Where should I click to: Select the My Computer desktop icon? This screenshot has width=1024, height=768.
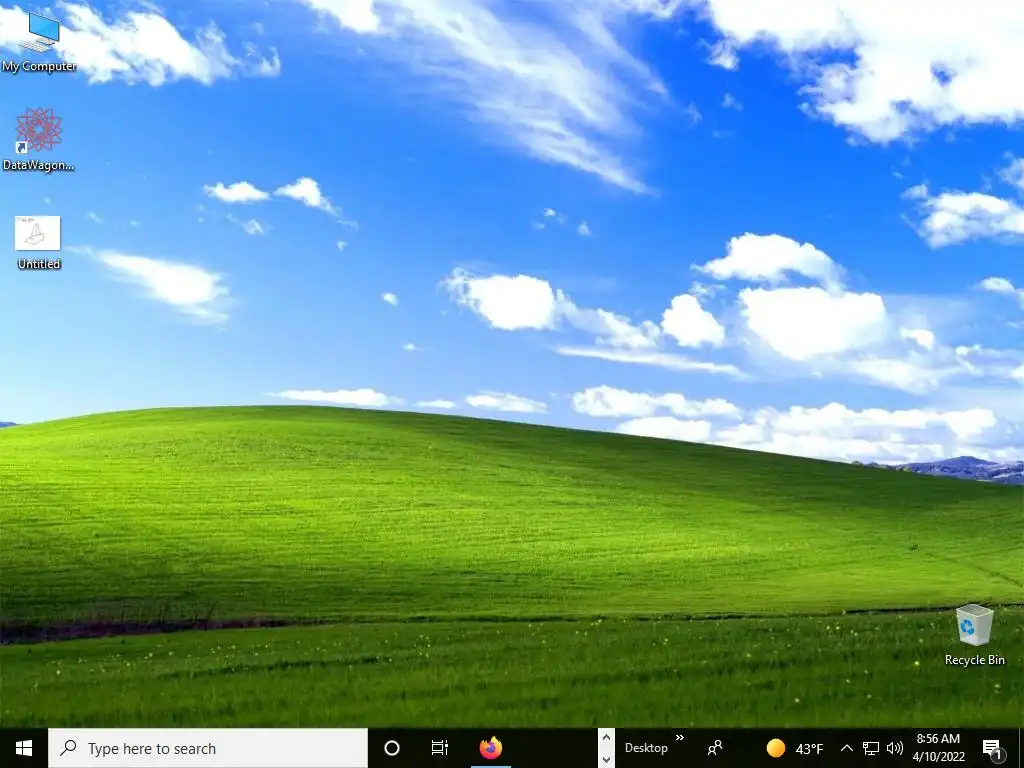pos(39,42)
